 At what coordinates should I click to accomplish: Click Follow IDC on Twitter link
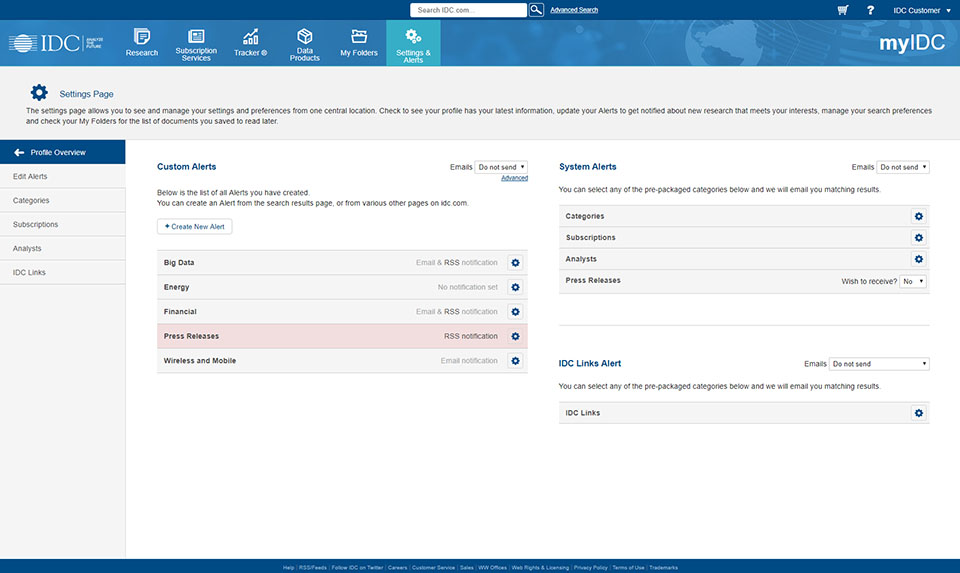[x=357, y=567]
